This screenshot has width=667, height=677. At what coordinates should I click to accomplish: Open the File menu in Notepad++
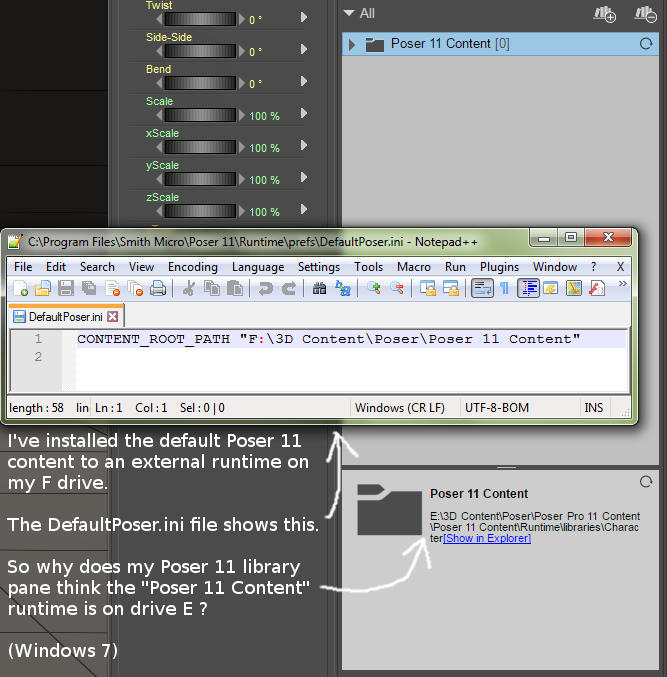[x=23, y=267]
